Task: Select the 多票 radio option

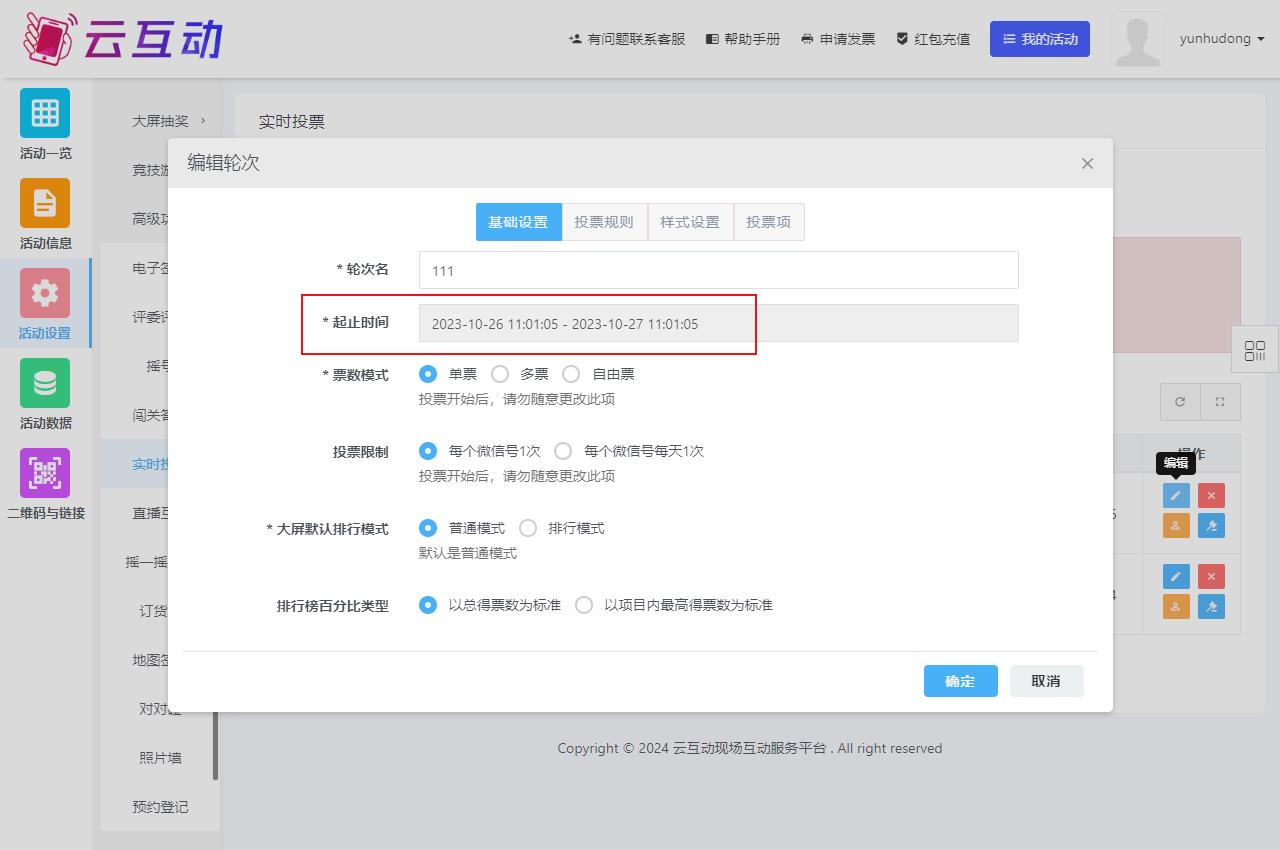Action: [500, 374]
